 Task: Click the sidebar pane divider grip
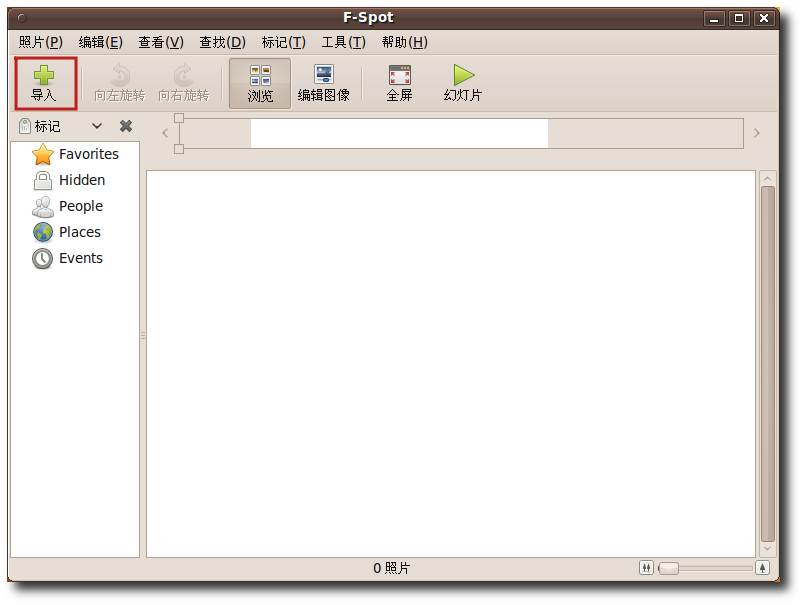pyautogui.click(x=143, y=336)
